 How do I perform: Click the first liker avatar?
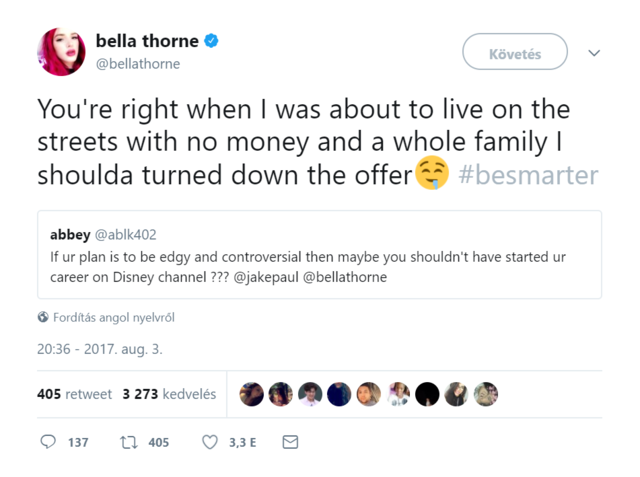point(252,394)
